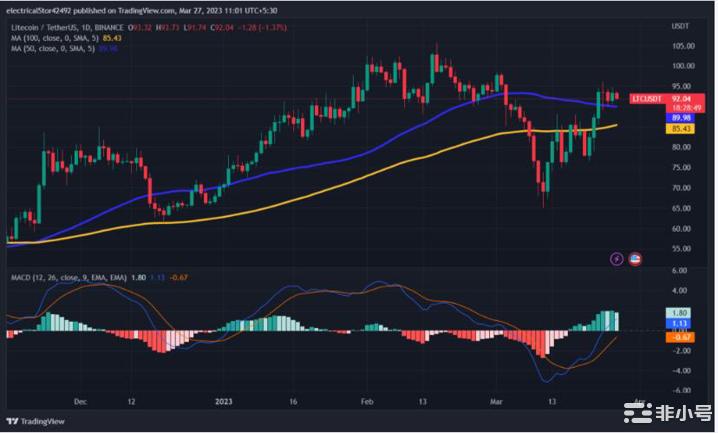Click the orange -0.67 MACD signal tag
Viewport: 718px width, 433px height.
(679, 337)
